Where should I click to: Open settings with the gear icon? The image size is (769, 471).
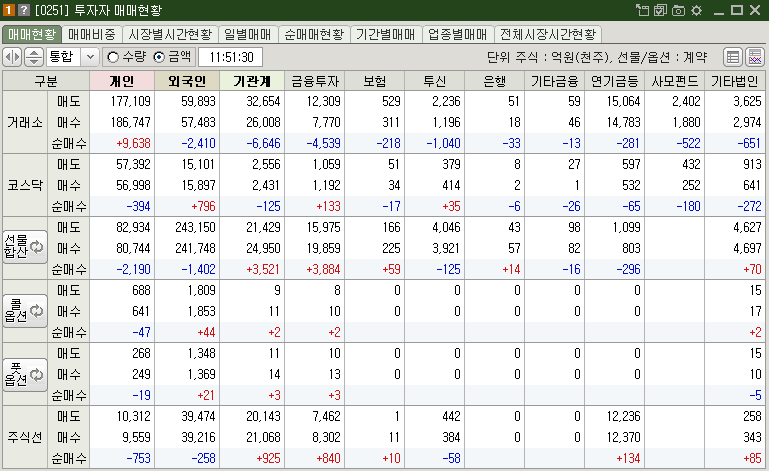(696, 10)
